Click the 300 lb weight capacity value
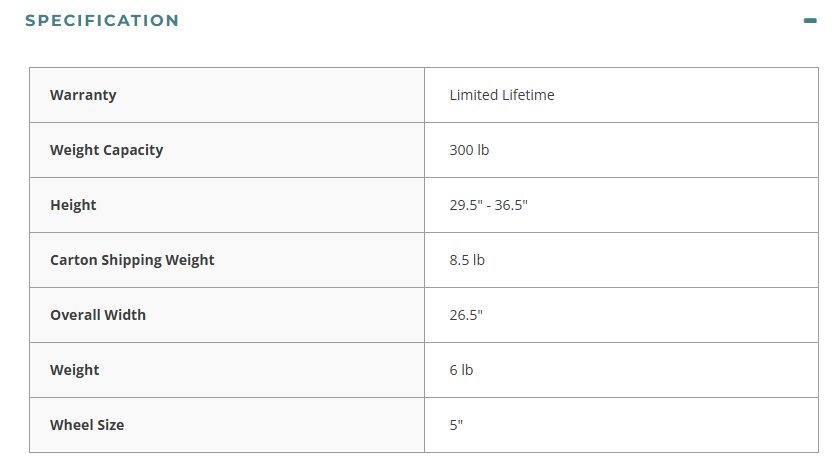The image size is (838, 470). click(469, 150)
